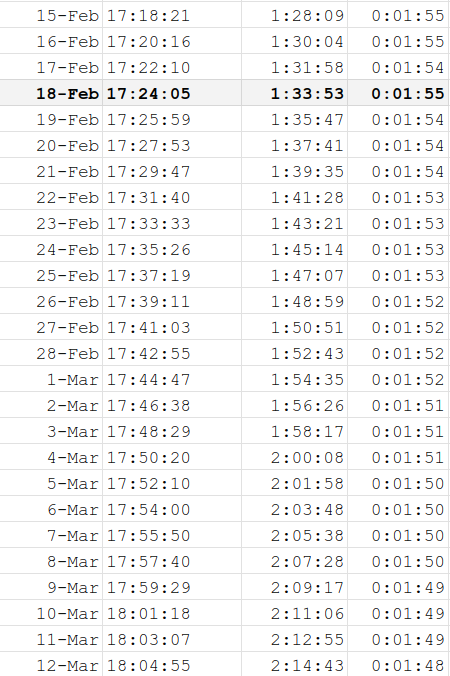The width and height of the screenshot is (450, 676).
Task: Click the cell containing 17:18:21
Action: coord(172,15)
